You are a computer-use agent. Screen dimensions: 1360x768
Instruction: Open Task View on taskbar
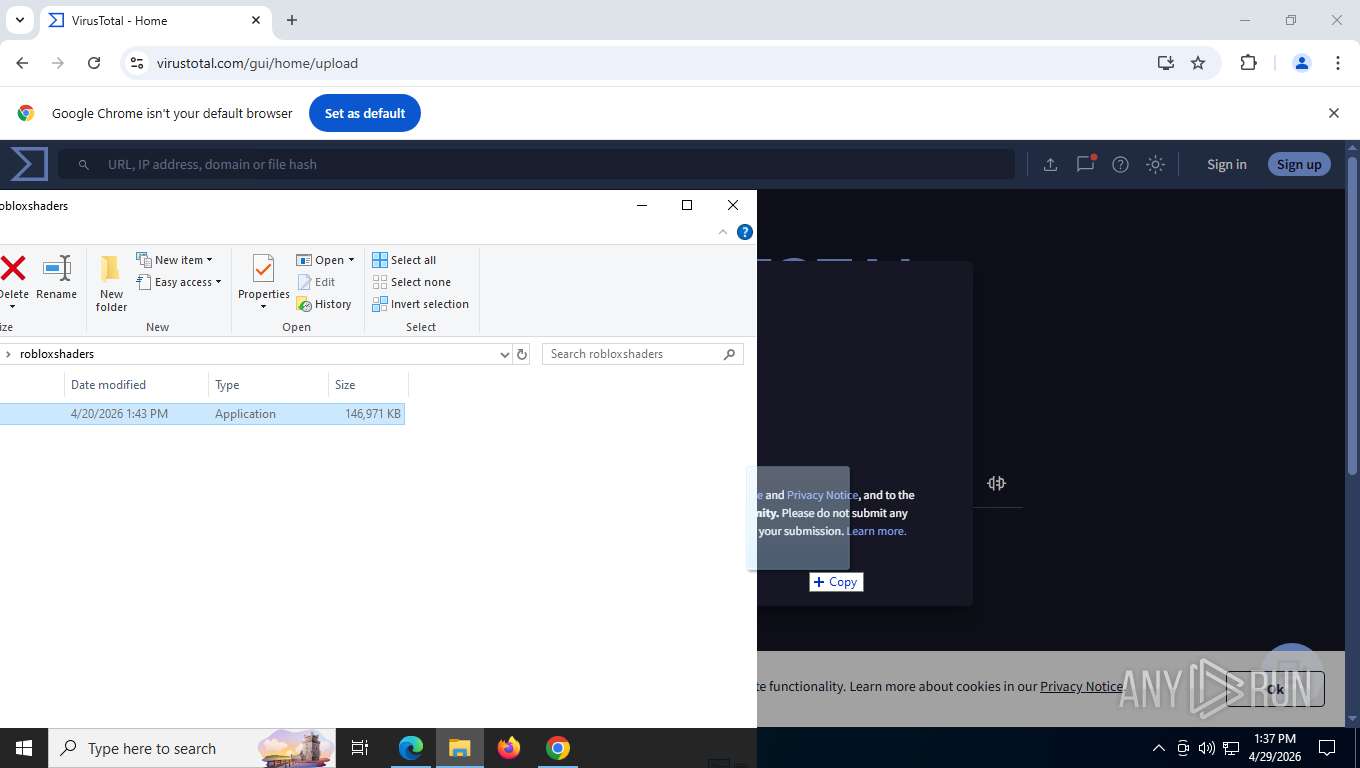pyautogui.click(x=360, y=748)
